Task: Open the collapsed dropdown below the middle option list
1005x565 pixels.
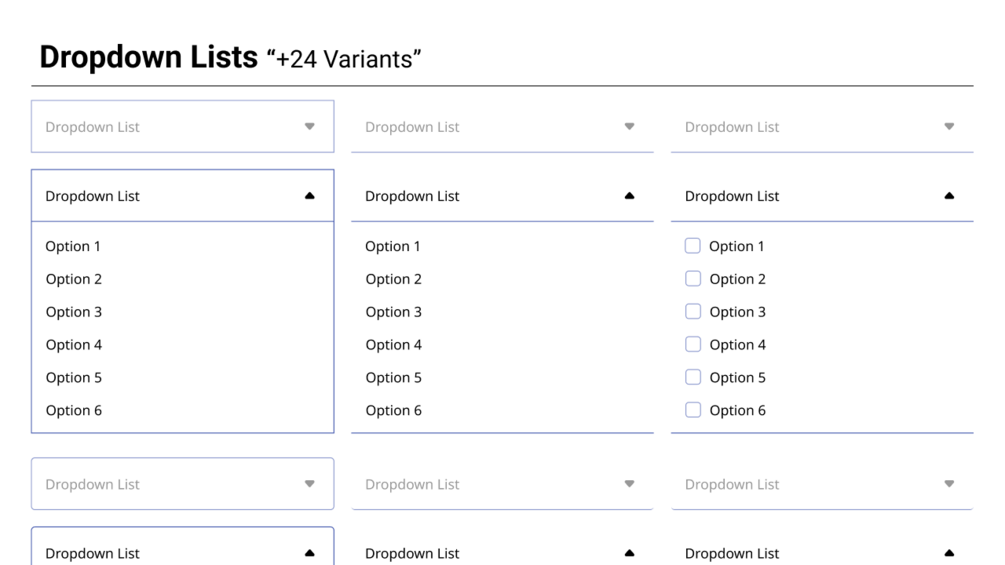Action: pyautogui.click(x=629, y=484)
